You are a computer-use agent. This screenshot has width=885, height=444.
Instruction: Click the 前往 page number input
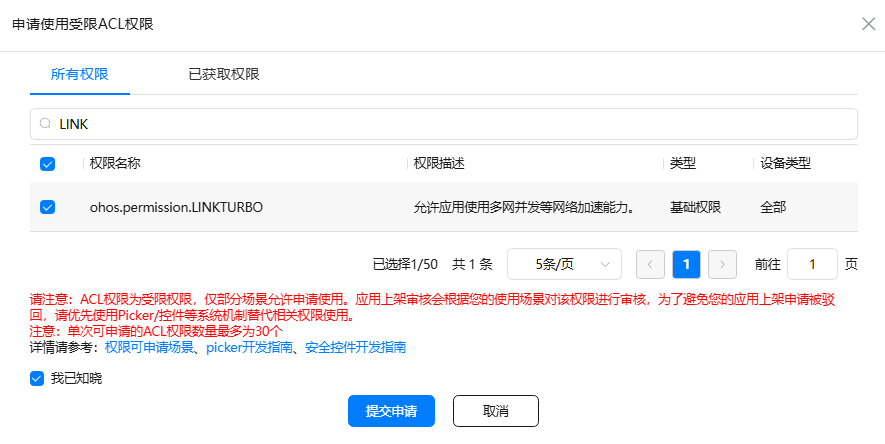point(812,264)
